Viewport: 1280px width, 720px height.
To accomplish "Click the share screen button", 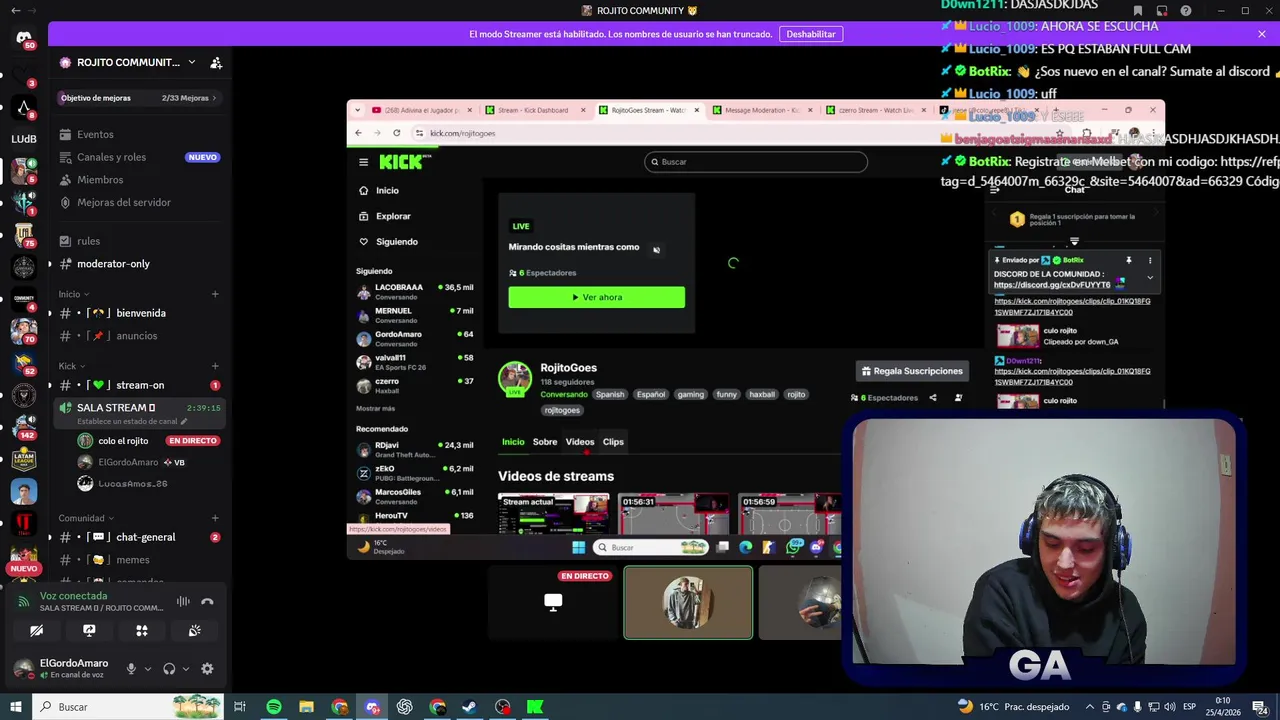I will tap(89, 631).
